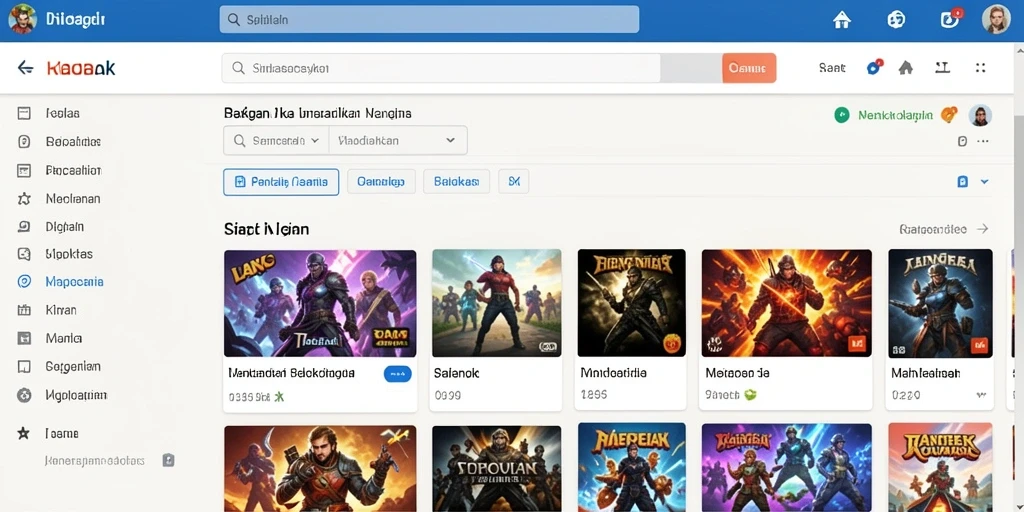Open the profile avatar in blue top bar
The width and height of the screenshot is (1024, 512).
click(x=996, y=20)
